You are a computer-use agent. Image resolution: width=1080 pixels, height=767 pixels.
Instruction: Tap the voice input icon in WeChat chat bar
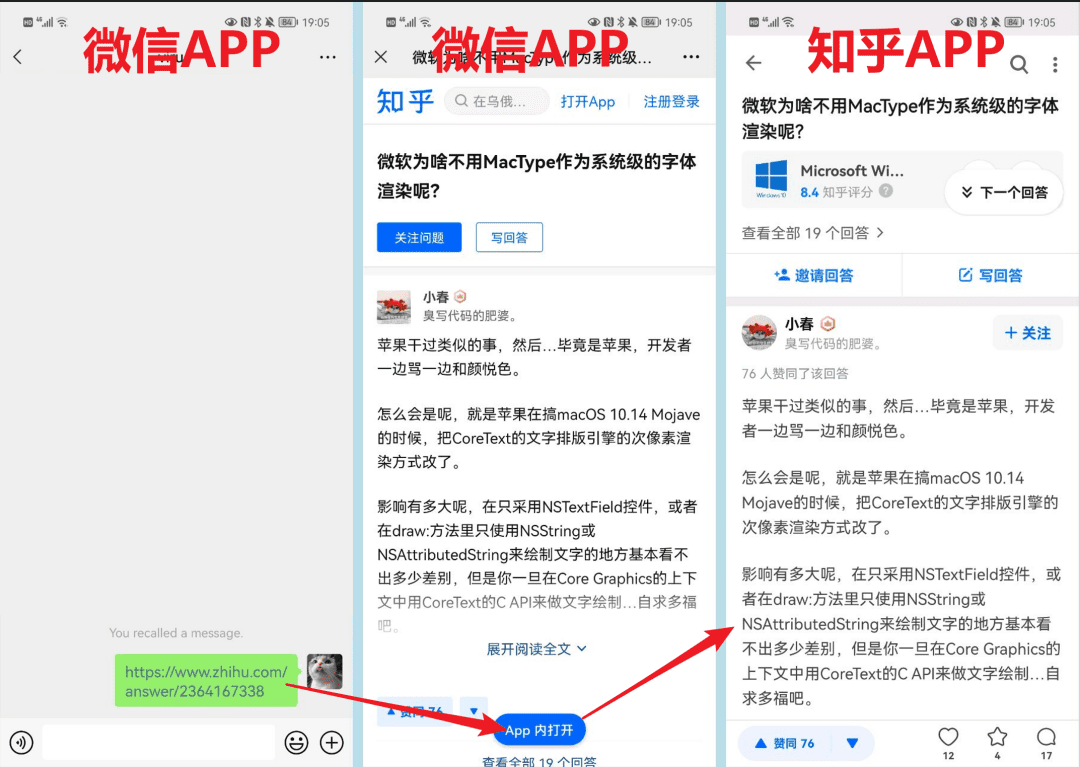21,742
